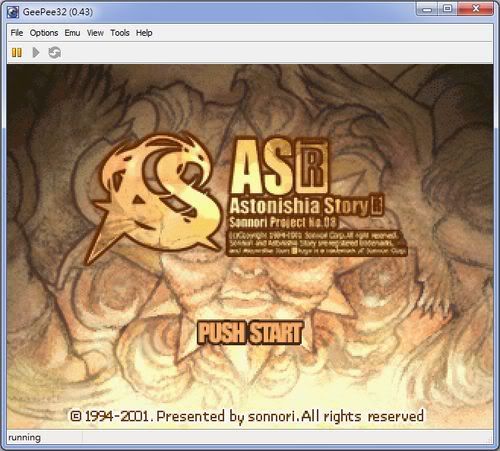Click the "running" status bar text
500x451 pixels.
(24, 437)
